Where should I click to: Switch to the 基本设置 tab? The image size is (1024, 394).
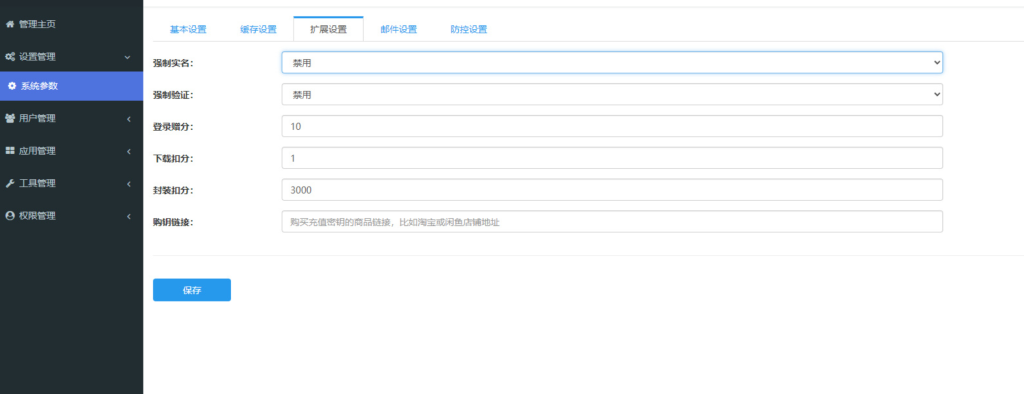click(x=188, y=29)
